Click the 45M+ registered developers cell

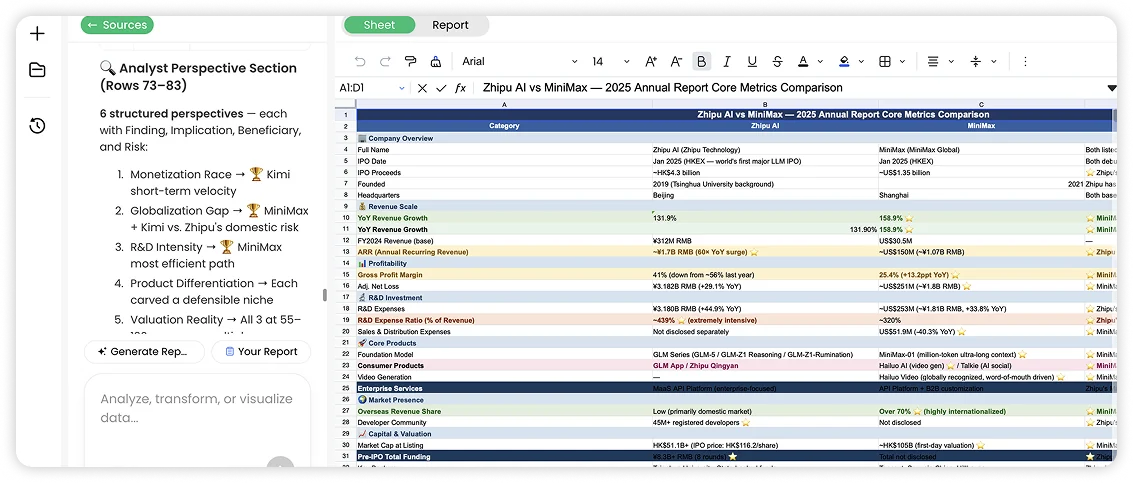click(x=764, y=422)
